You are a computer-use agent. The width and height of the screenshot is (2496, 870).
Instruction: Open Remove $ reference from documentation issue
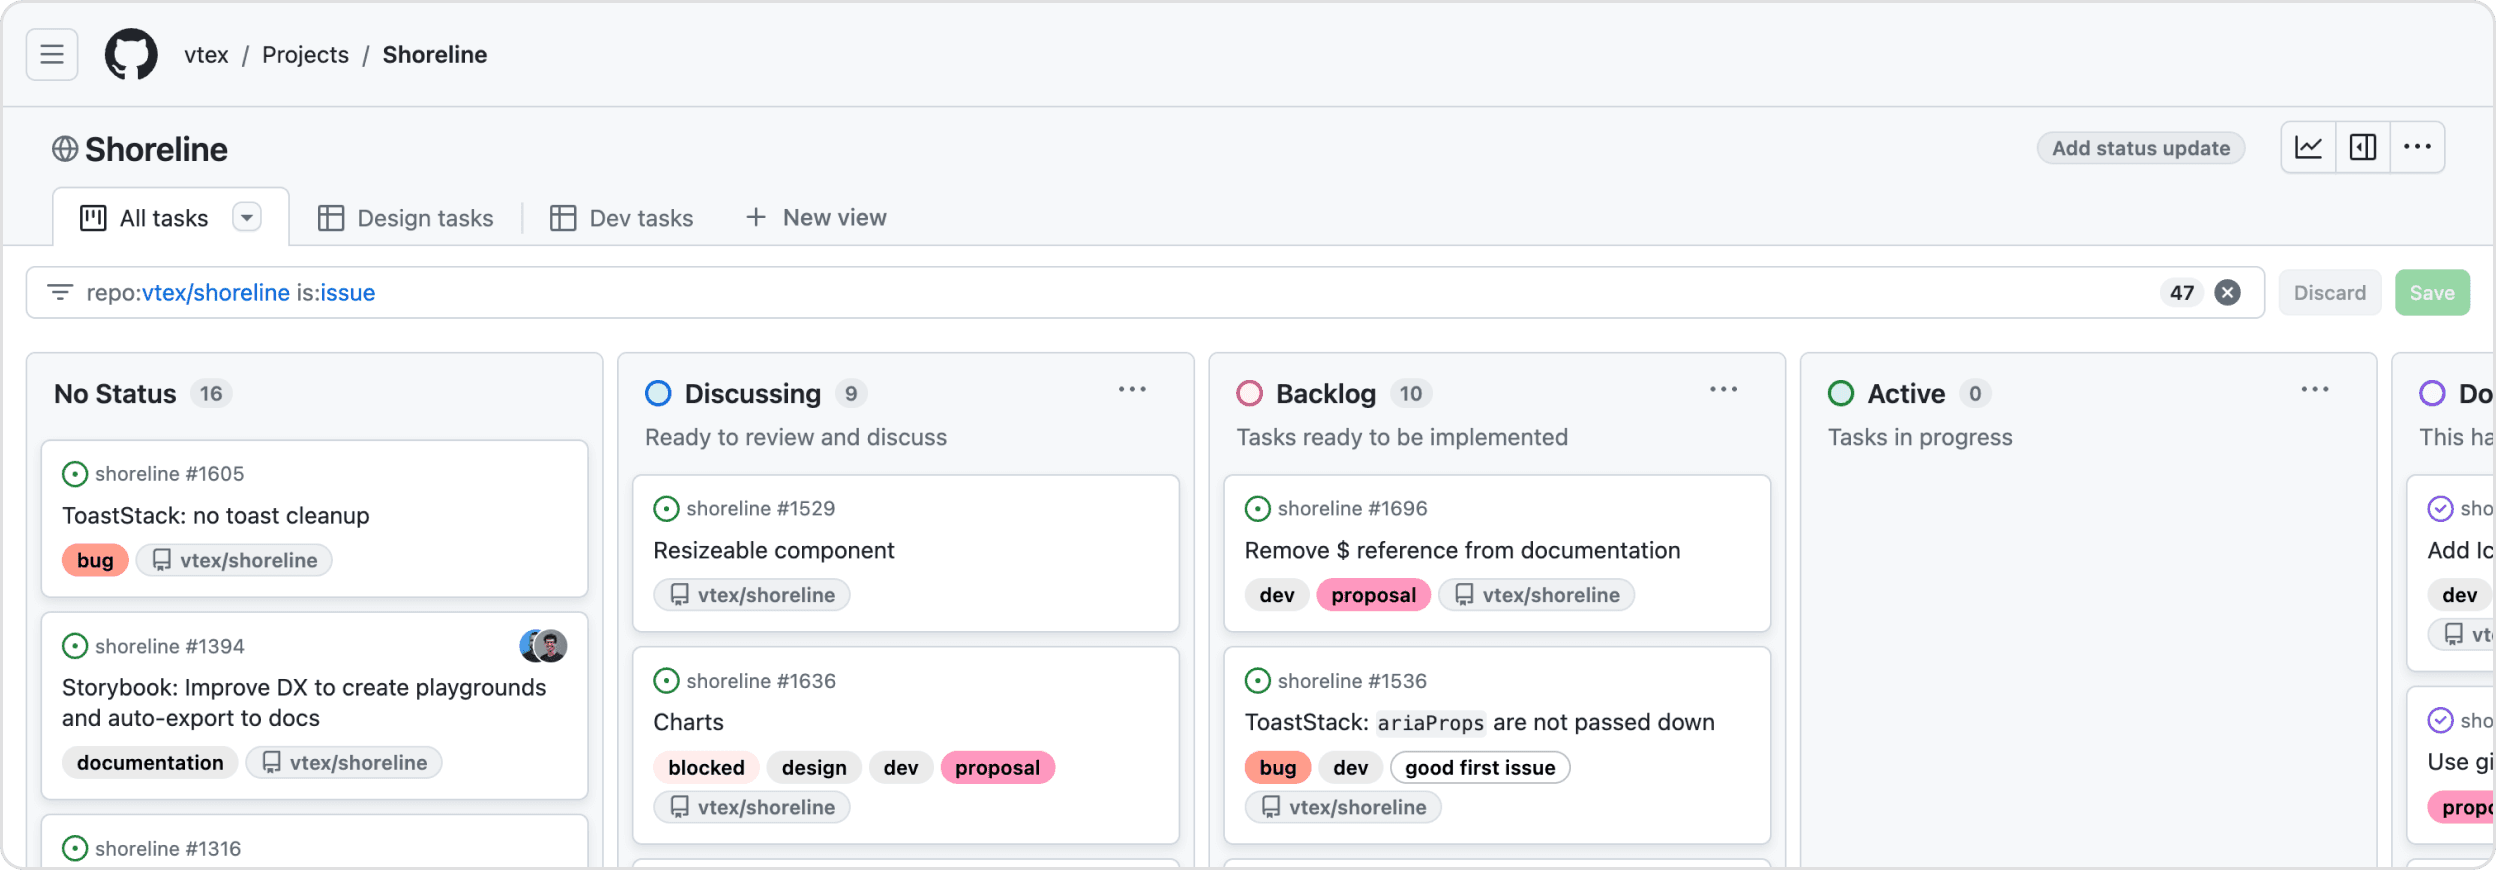tap(1462, 550)
